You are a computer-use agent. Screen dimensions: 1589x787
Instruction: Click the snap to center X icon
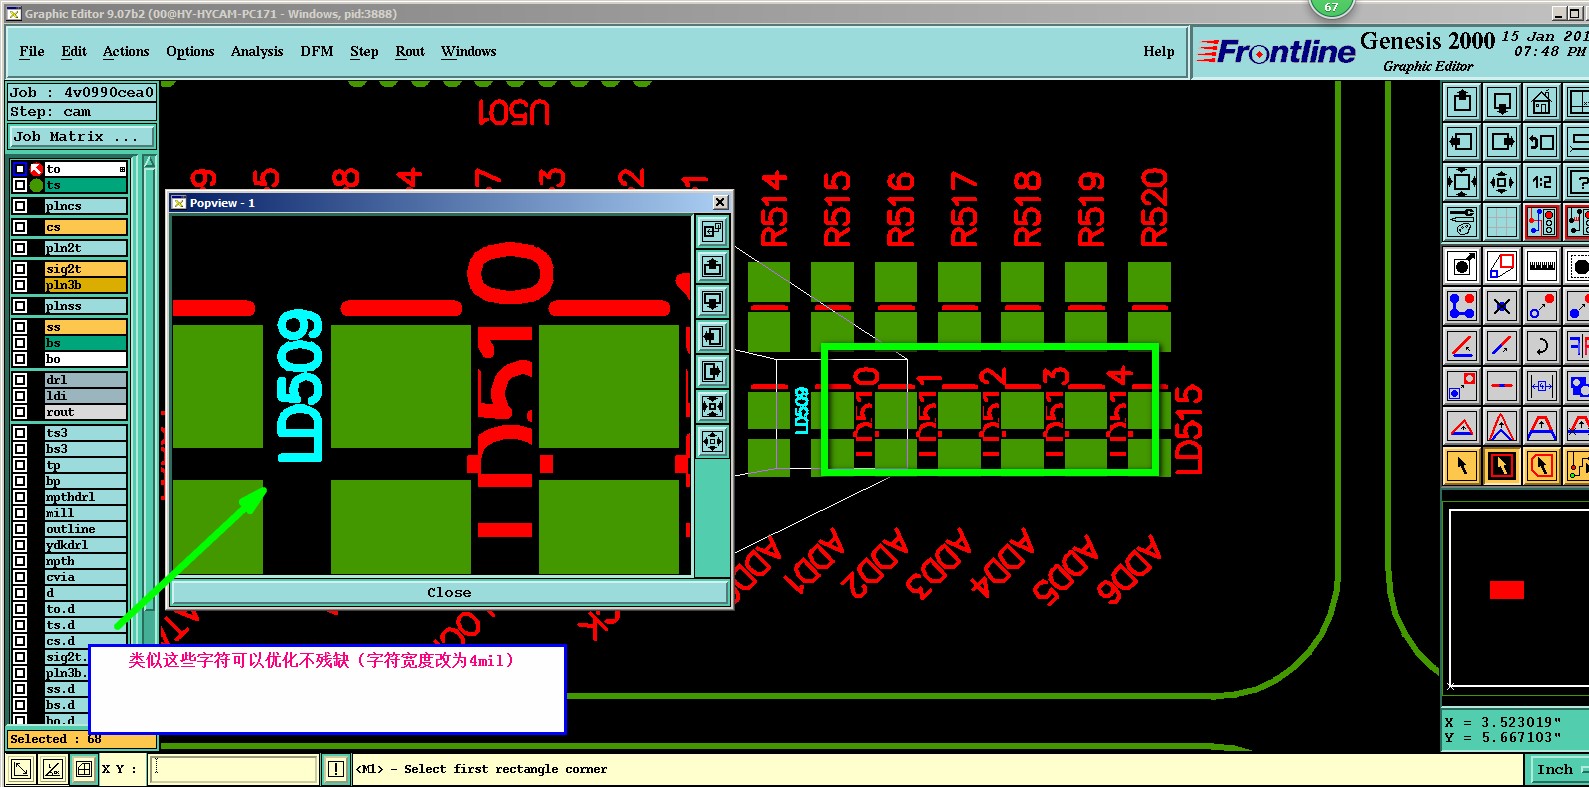[1502, 306]
